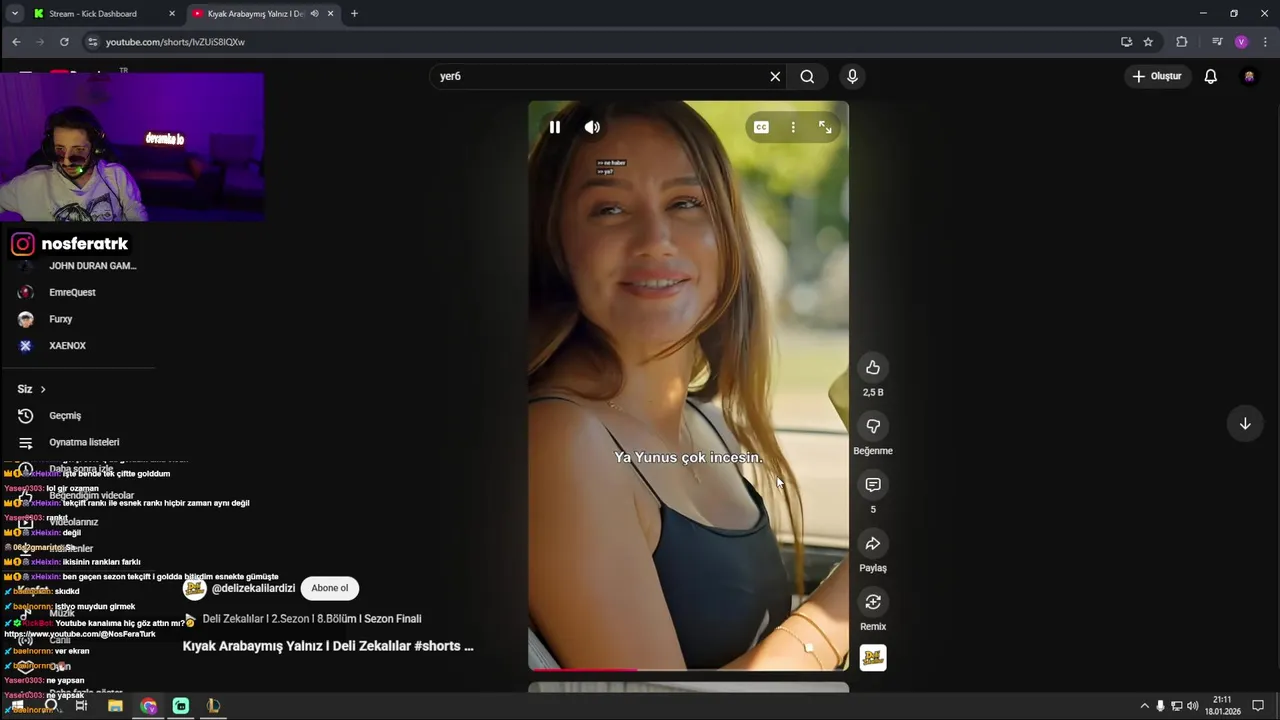1280x720 pixels.
Task: Go back in browser history
Action: pyautogui.click(x=16, y=42)
